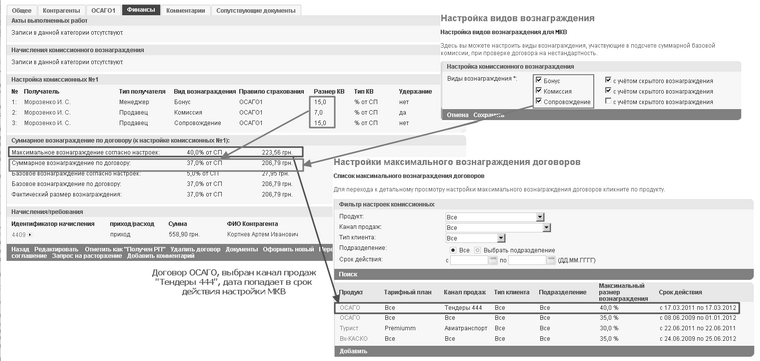This screenshot has width=760, height=361.
Task: Click Поиск to apply the filter
Action: pyautogui.click(x=348, y=274)
